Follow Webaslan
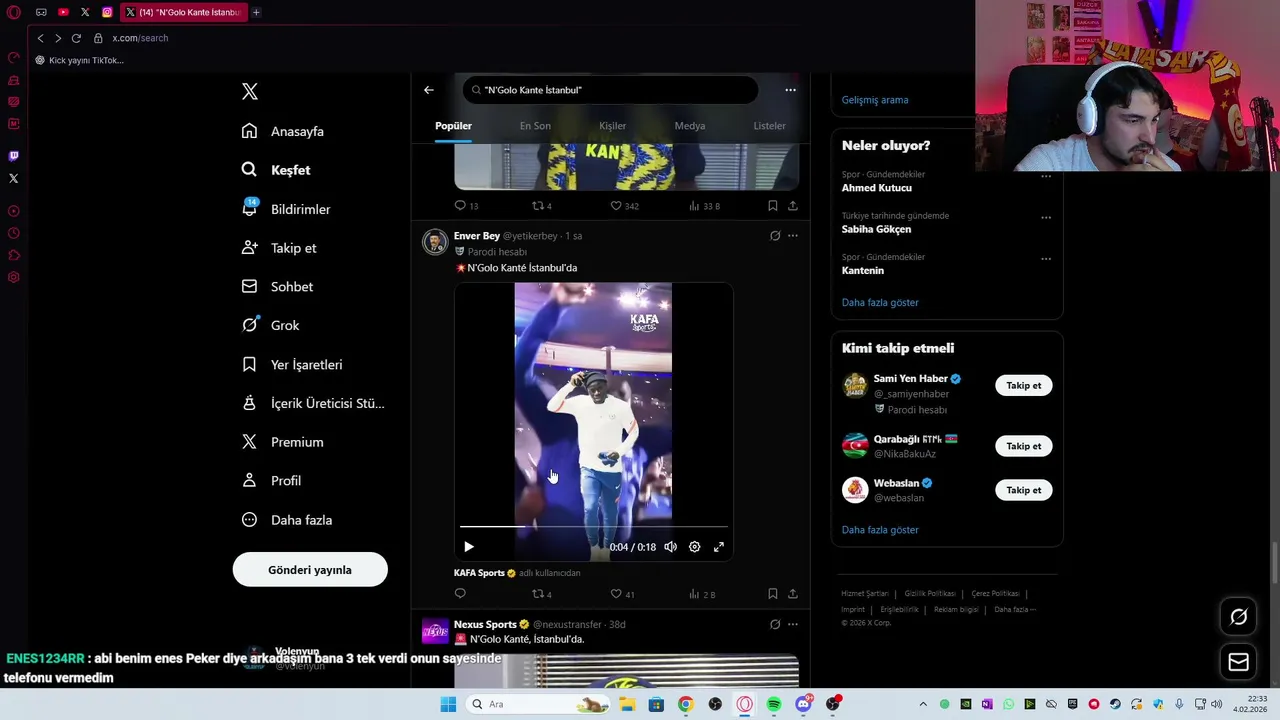 pos(1023,490)
